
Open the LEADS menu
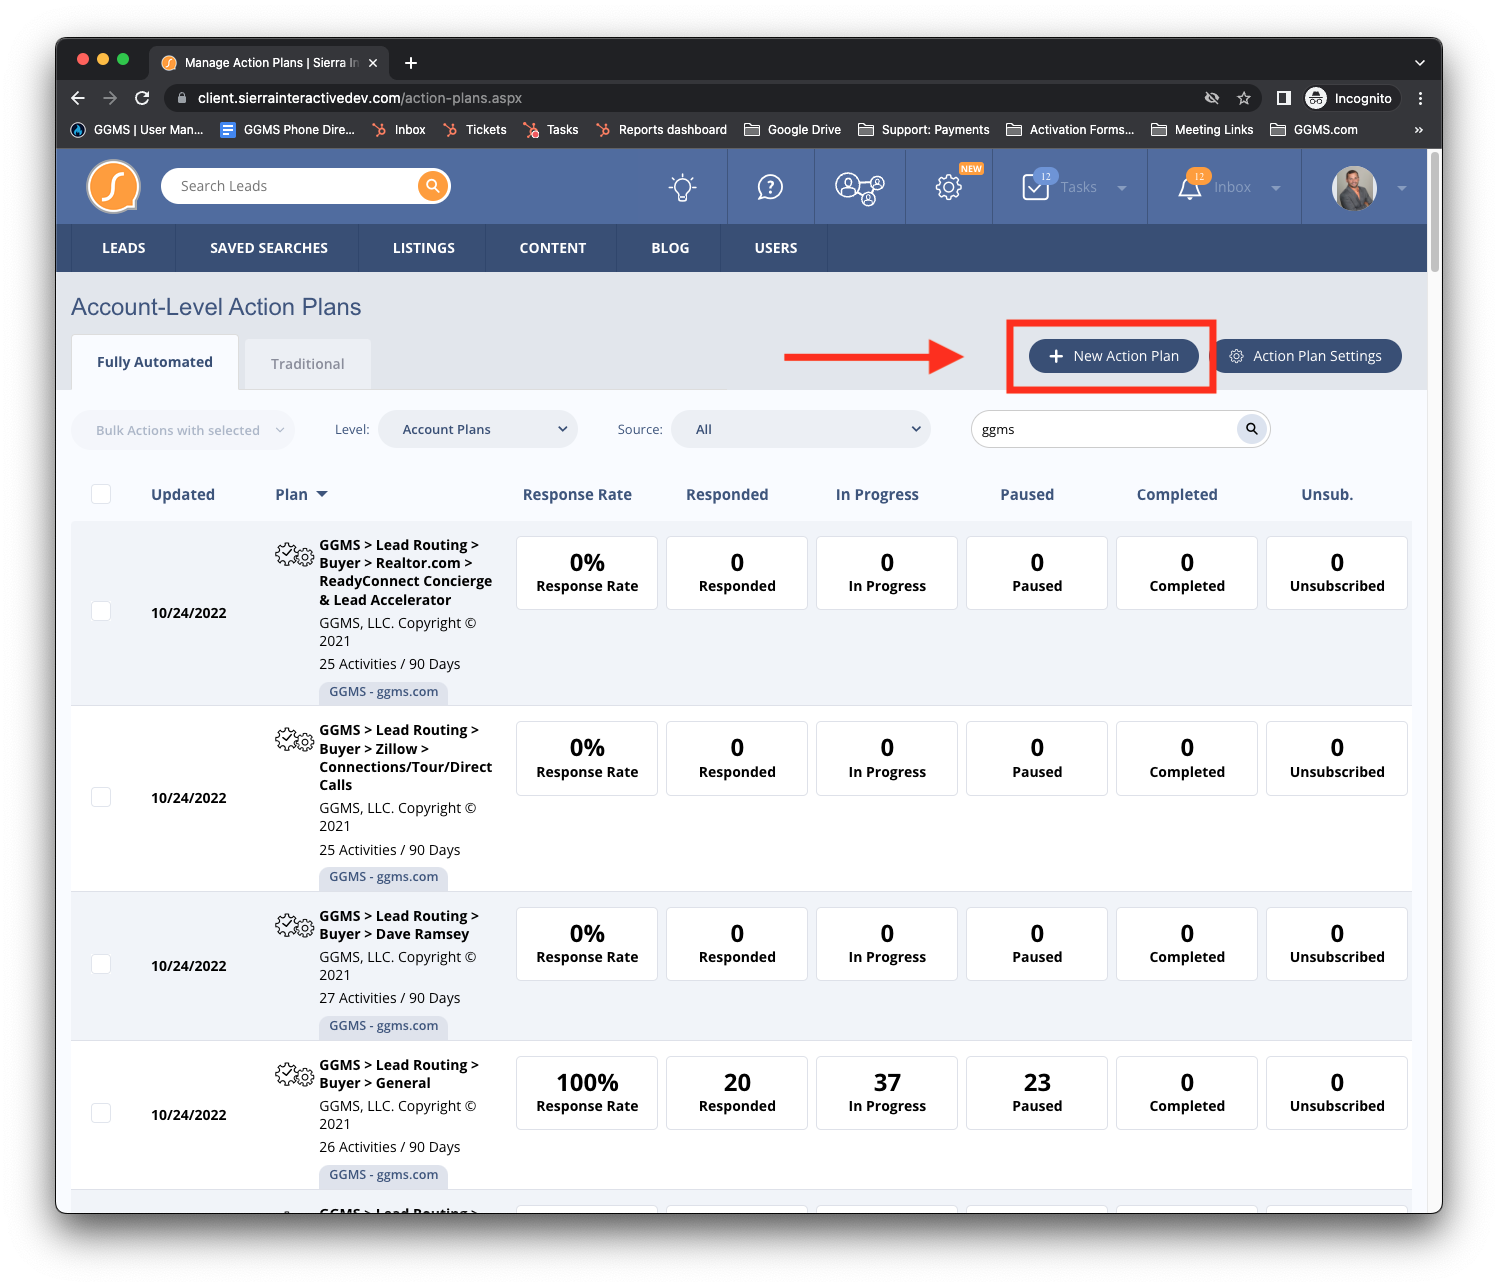tap(124, 248)
